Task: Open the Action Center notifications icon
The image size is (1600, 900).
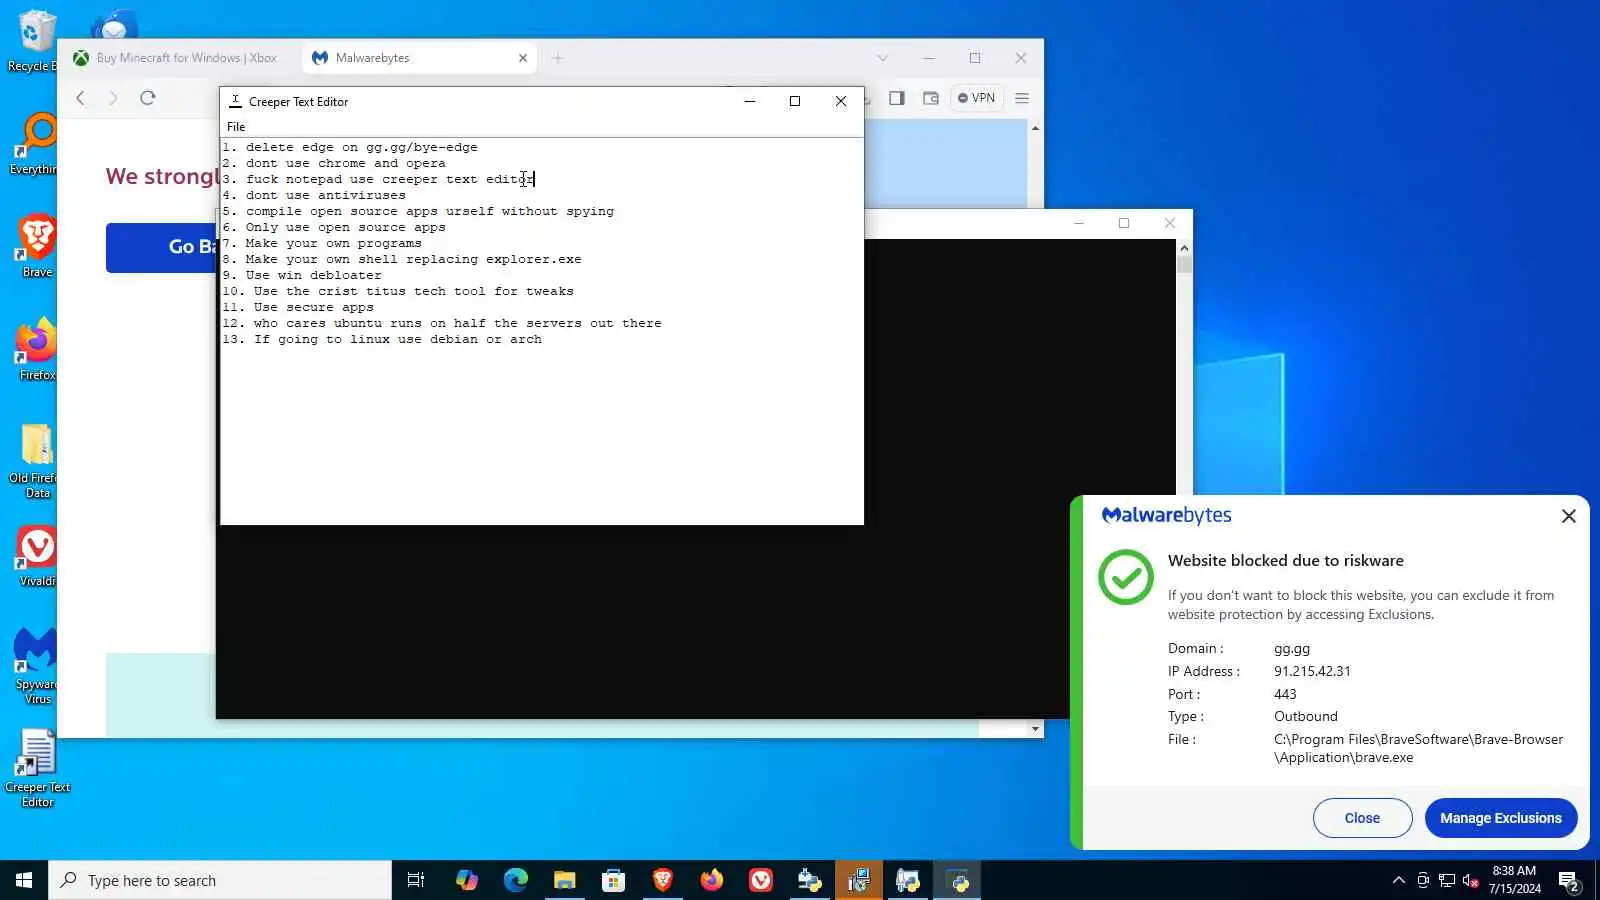Action: click(x=1569, y=880)
